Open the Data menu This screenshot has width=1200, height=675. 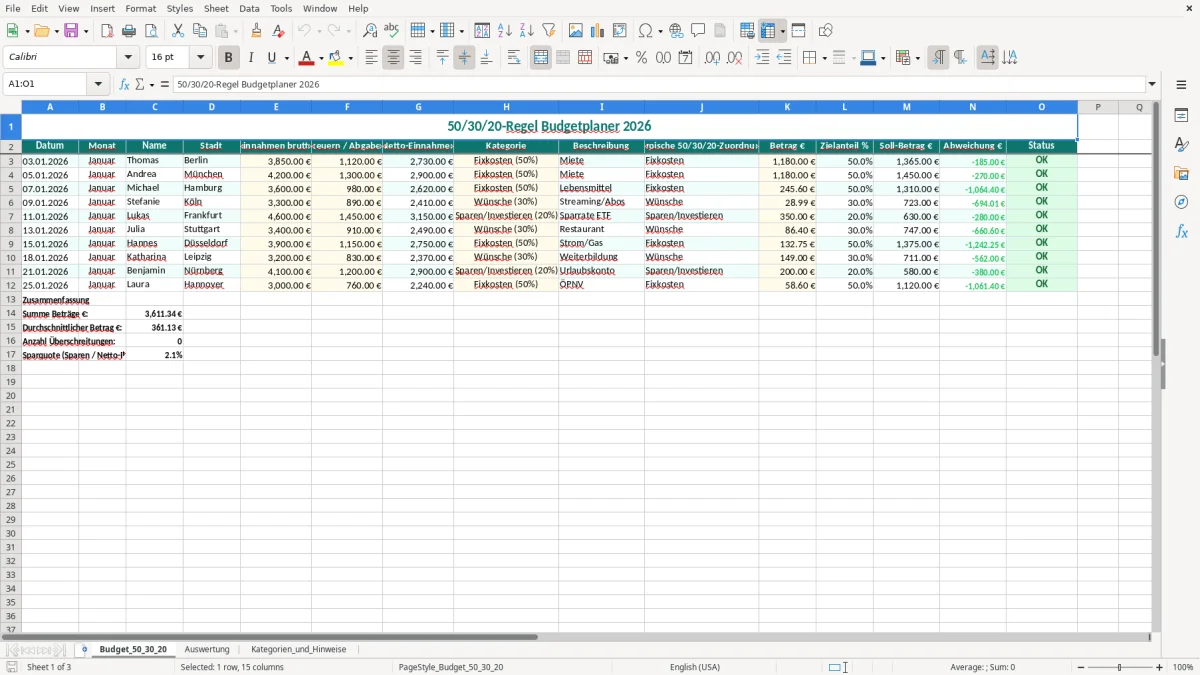point(249,8)
